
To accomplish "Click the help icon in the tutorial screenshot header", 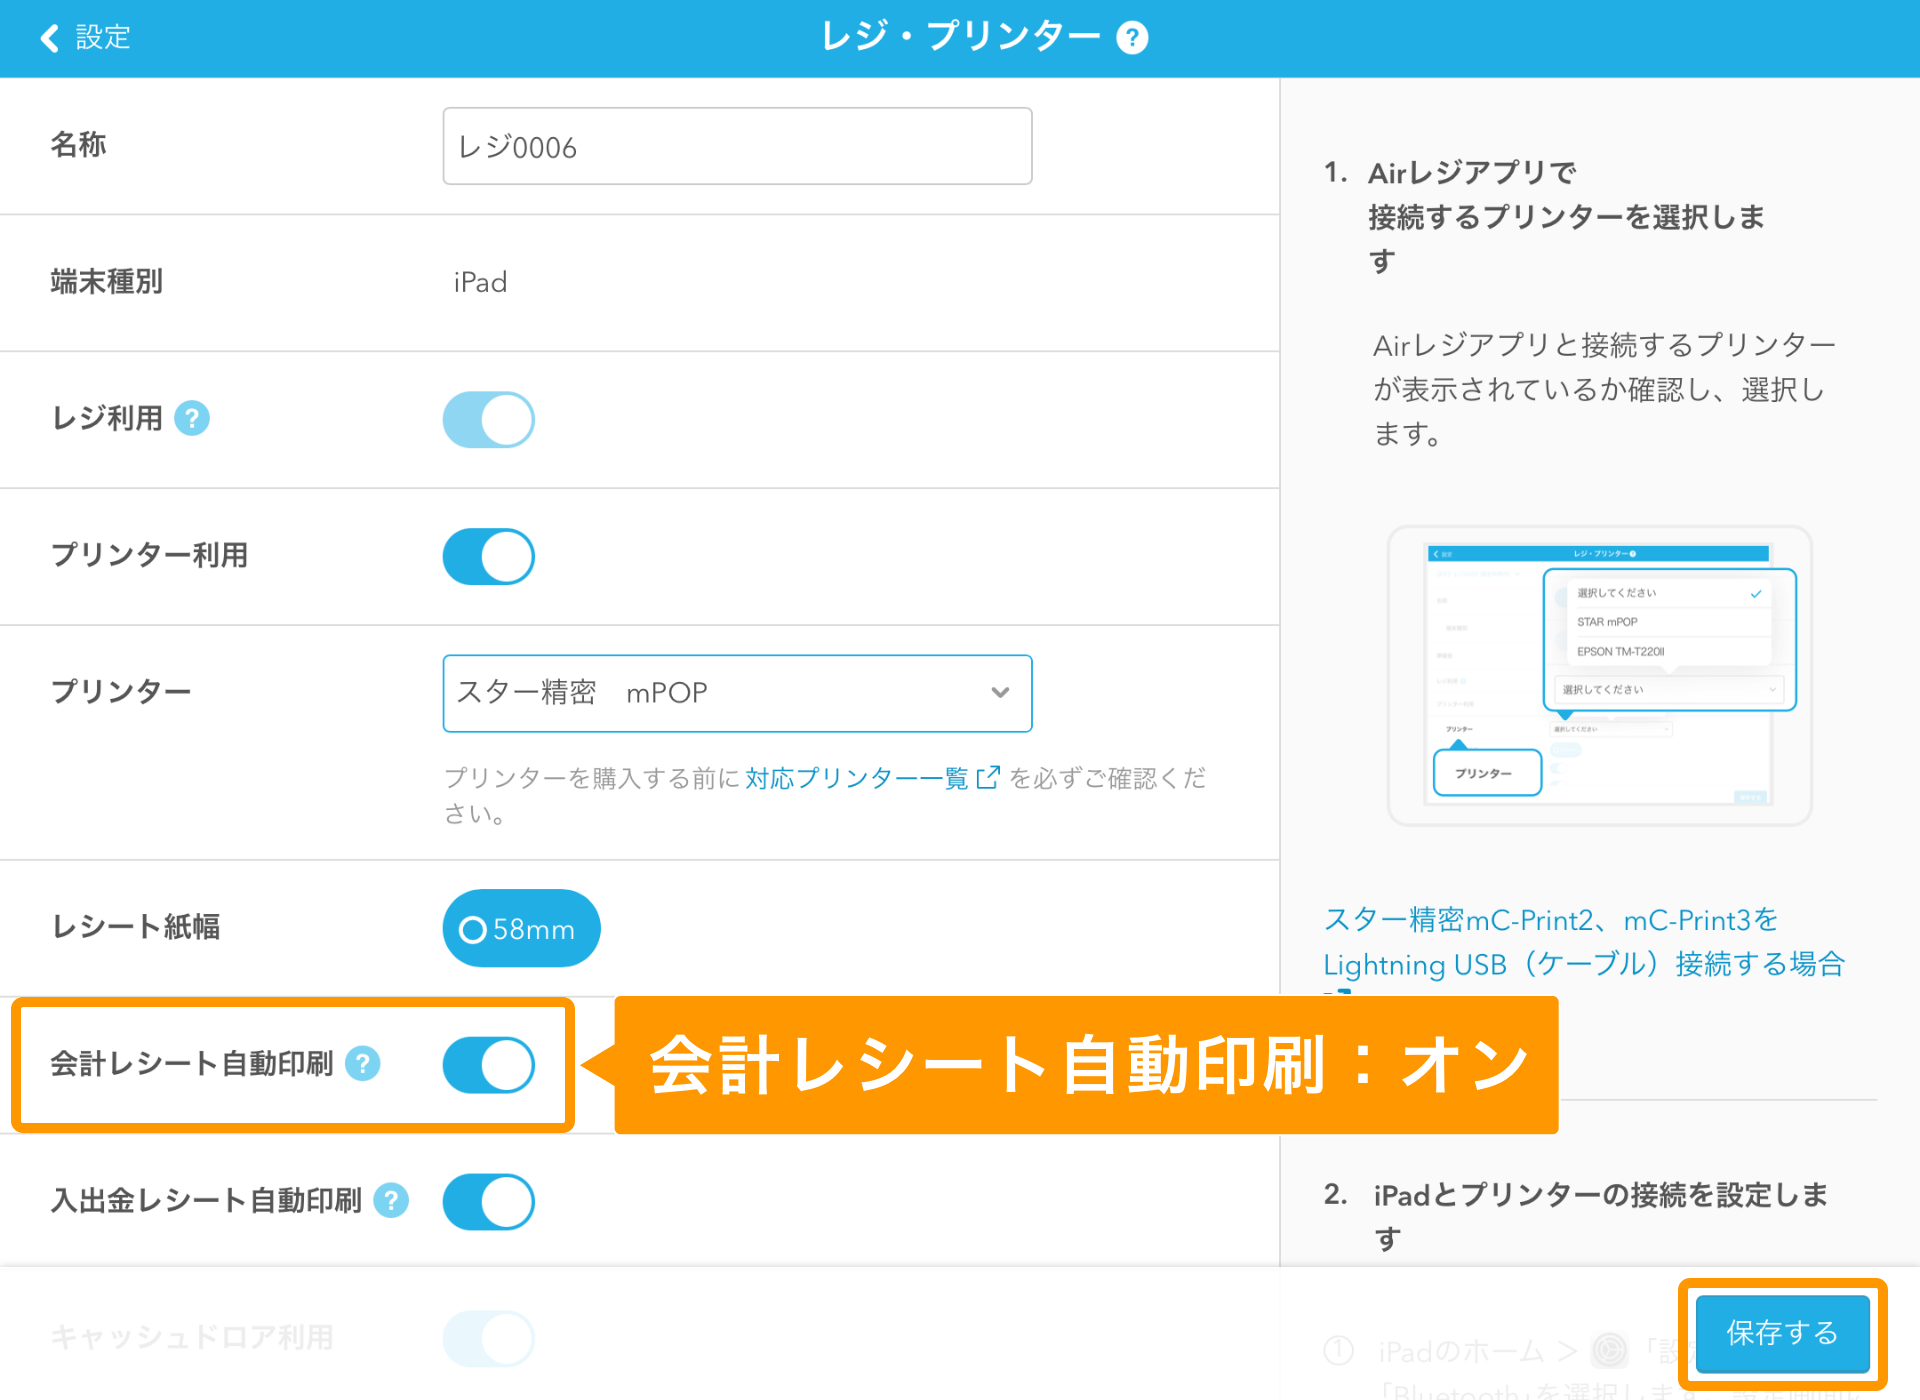I will coord(1633,554).
